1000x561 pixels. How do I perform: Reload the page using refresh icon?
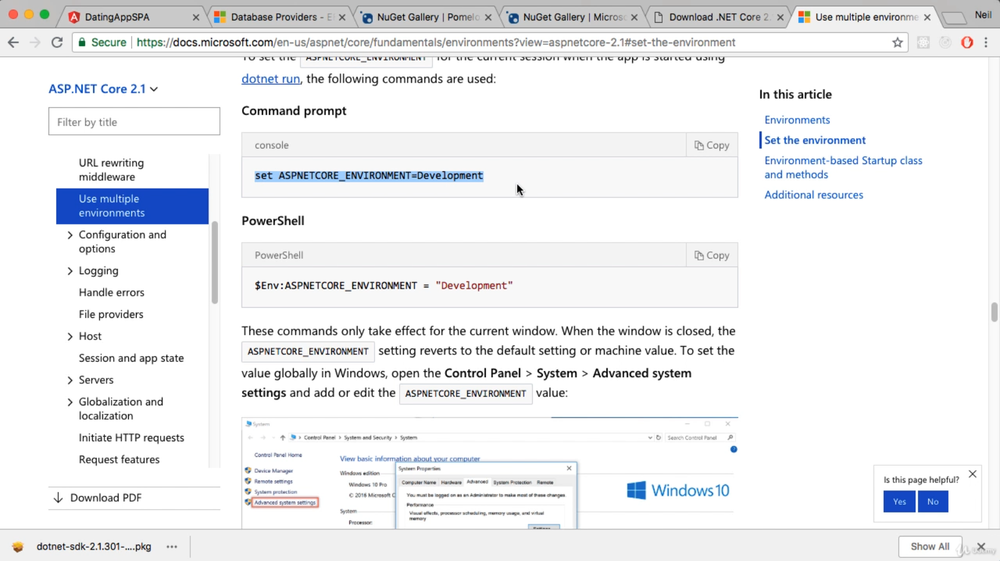[x=57, y=42]
